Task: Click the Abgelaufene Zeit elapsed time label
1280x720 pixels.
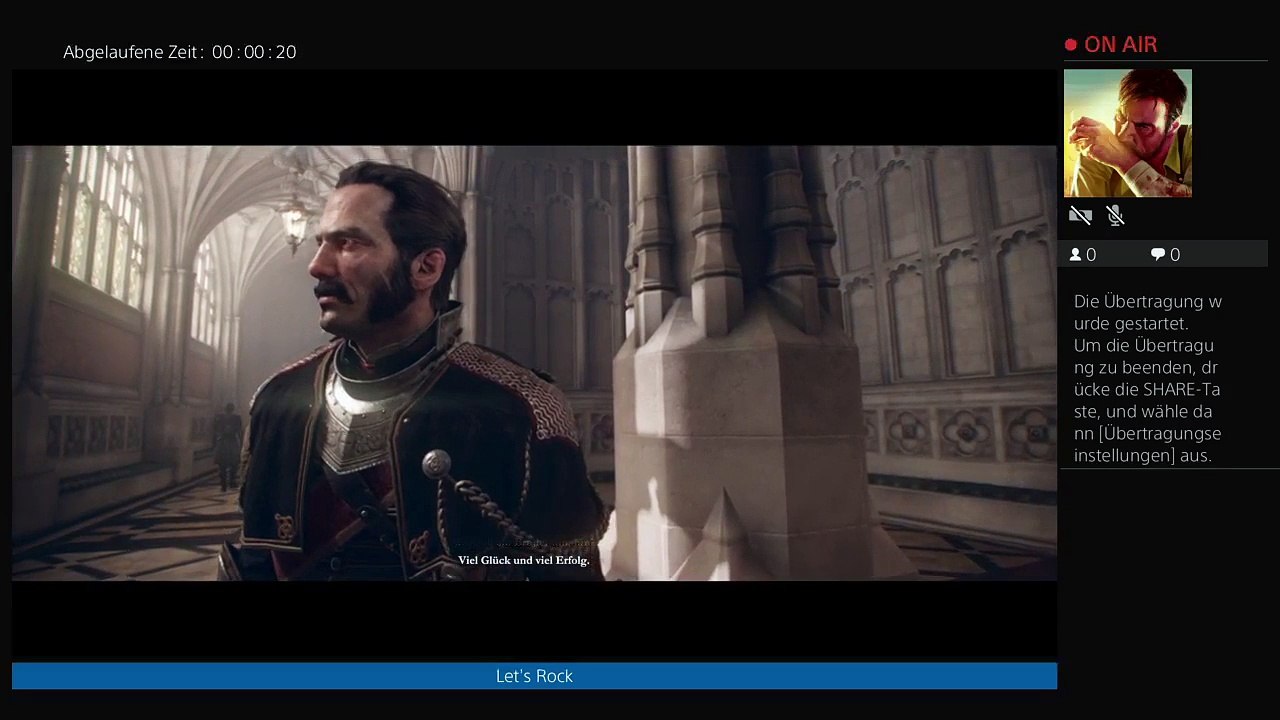Action: 134,52
